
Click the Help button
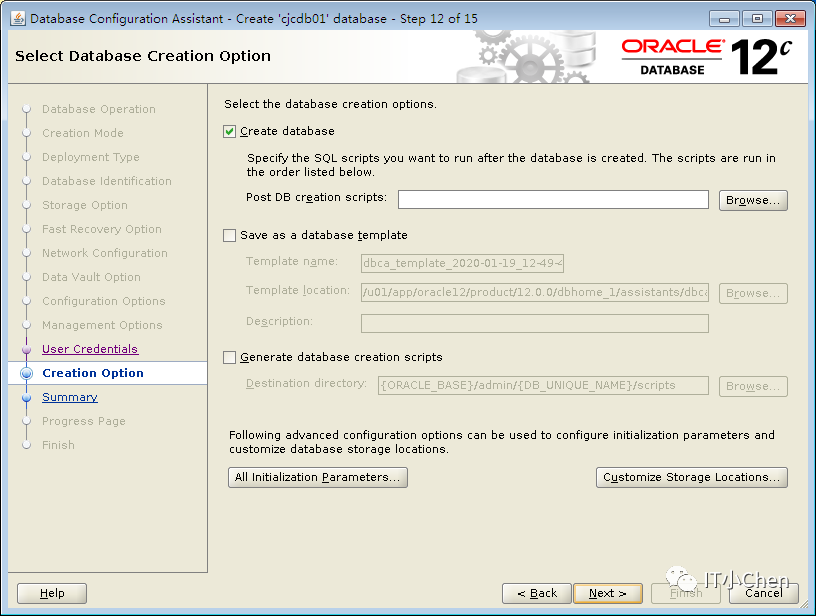(x=52, y=593)
